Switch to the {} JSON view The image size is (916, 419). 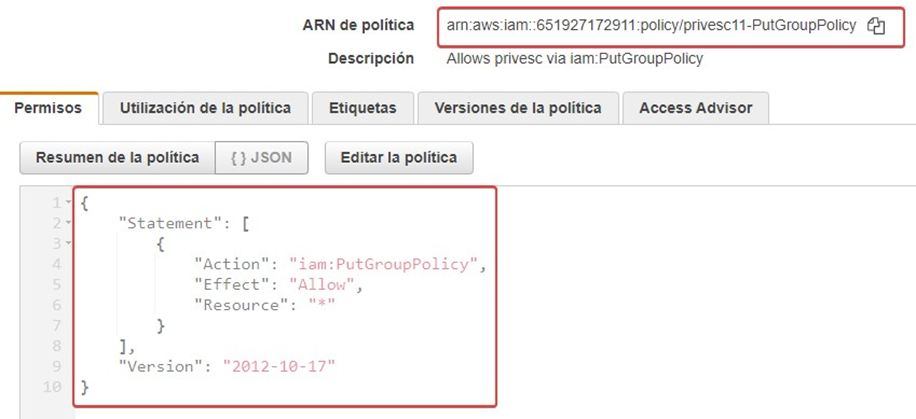tap(261, 157)
